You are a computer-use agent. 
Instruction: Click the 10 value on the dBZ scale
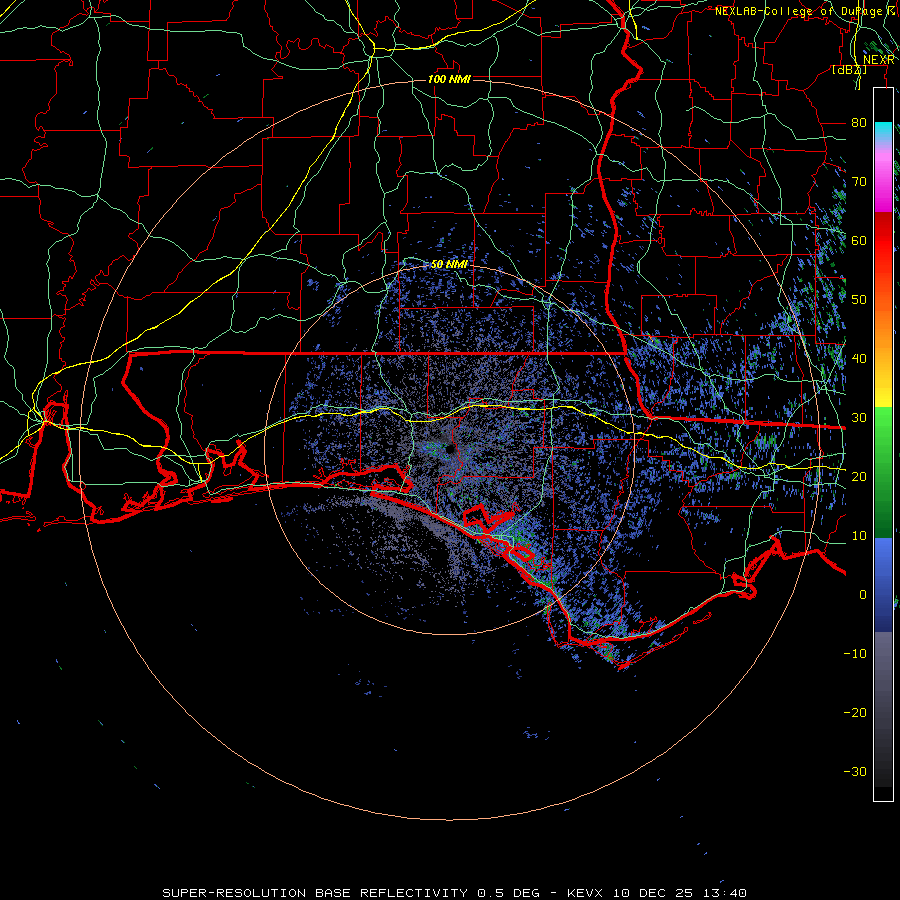tap(859, 536)
